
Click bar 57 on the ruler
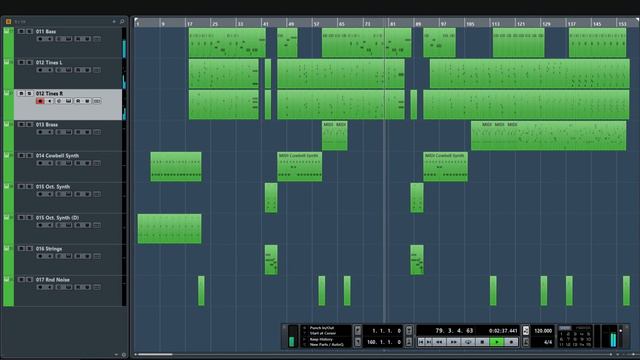click(x=316, y=24)
